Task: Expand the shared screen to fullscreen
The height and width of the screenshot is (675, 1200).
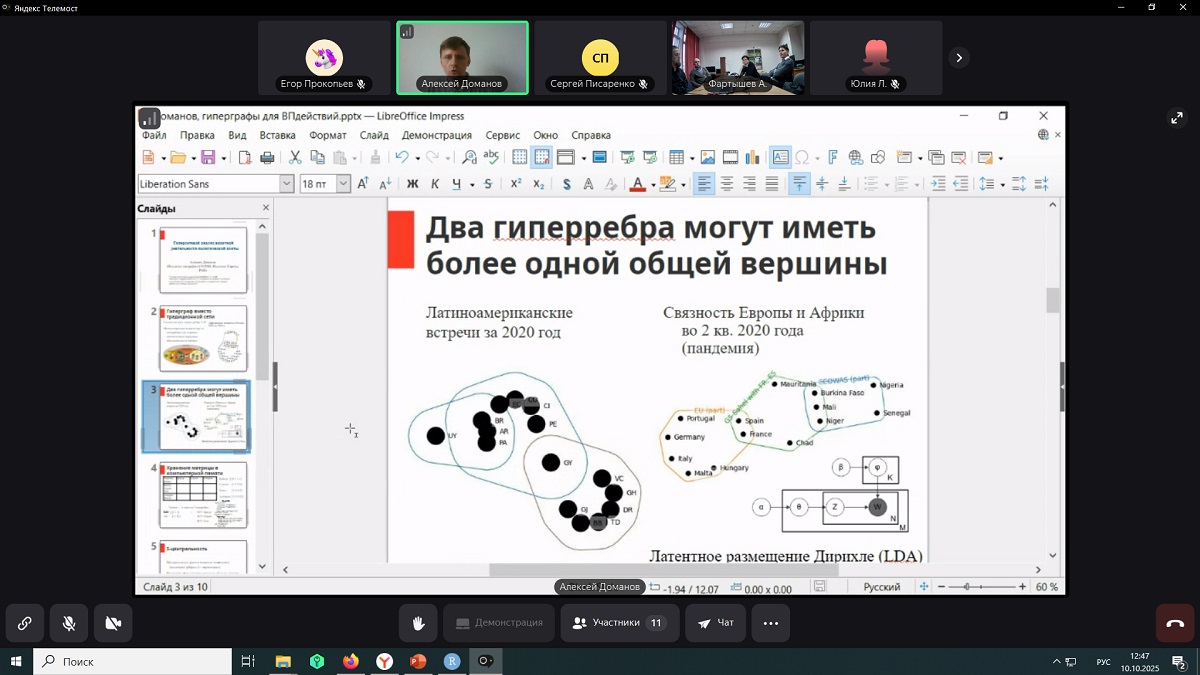Action: pyautogui.click(x=1177, y=118)
